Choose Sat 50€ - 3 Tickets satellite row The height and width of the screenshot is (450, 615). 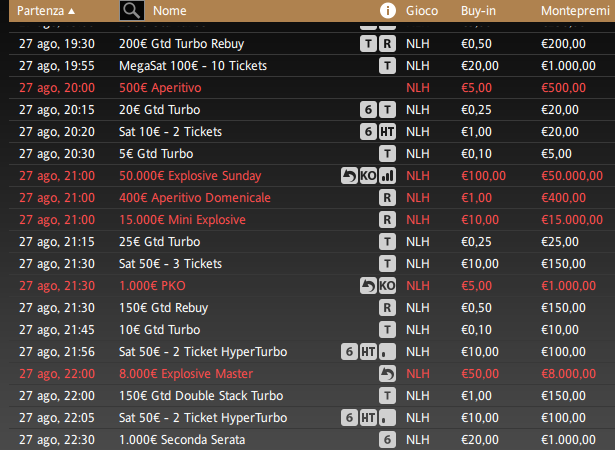312,264
